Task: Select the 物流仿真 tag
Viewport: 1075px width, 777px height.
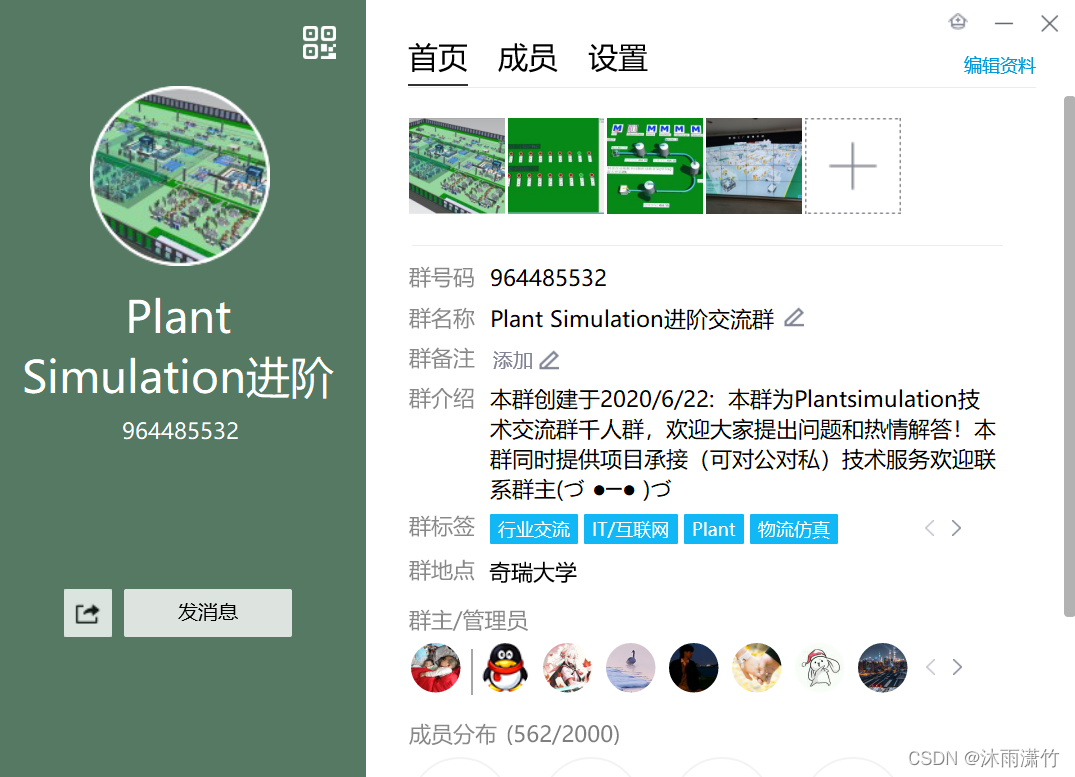Action: (793, 528)
